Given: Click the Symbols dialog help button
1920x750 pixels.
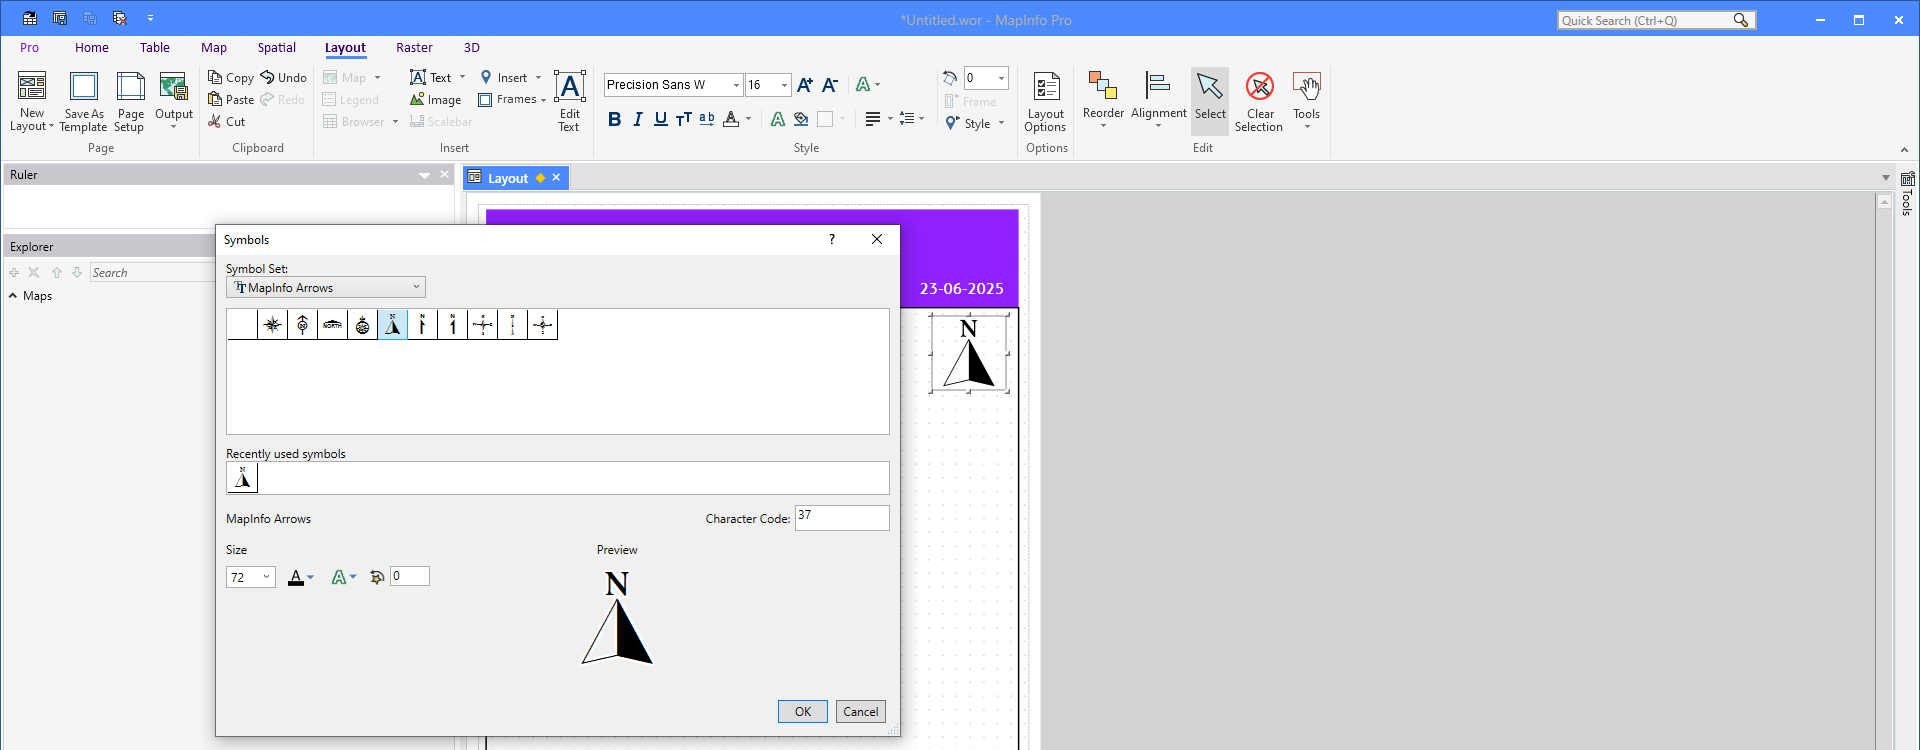Looking at the screenshot, I should 832,239.
